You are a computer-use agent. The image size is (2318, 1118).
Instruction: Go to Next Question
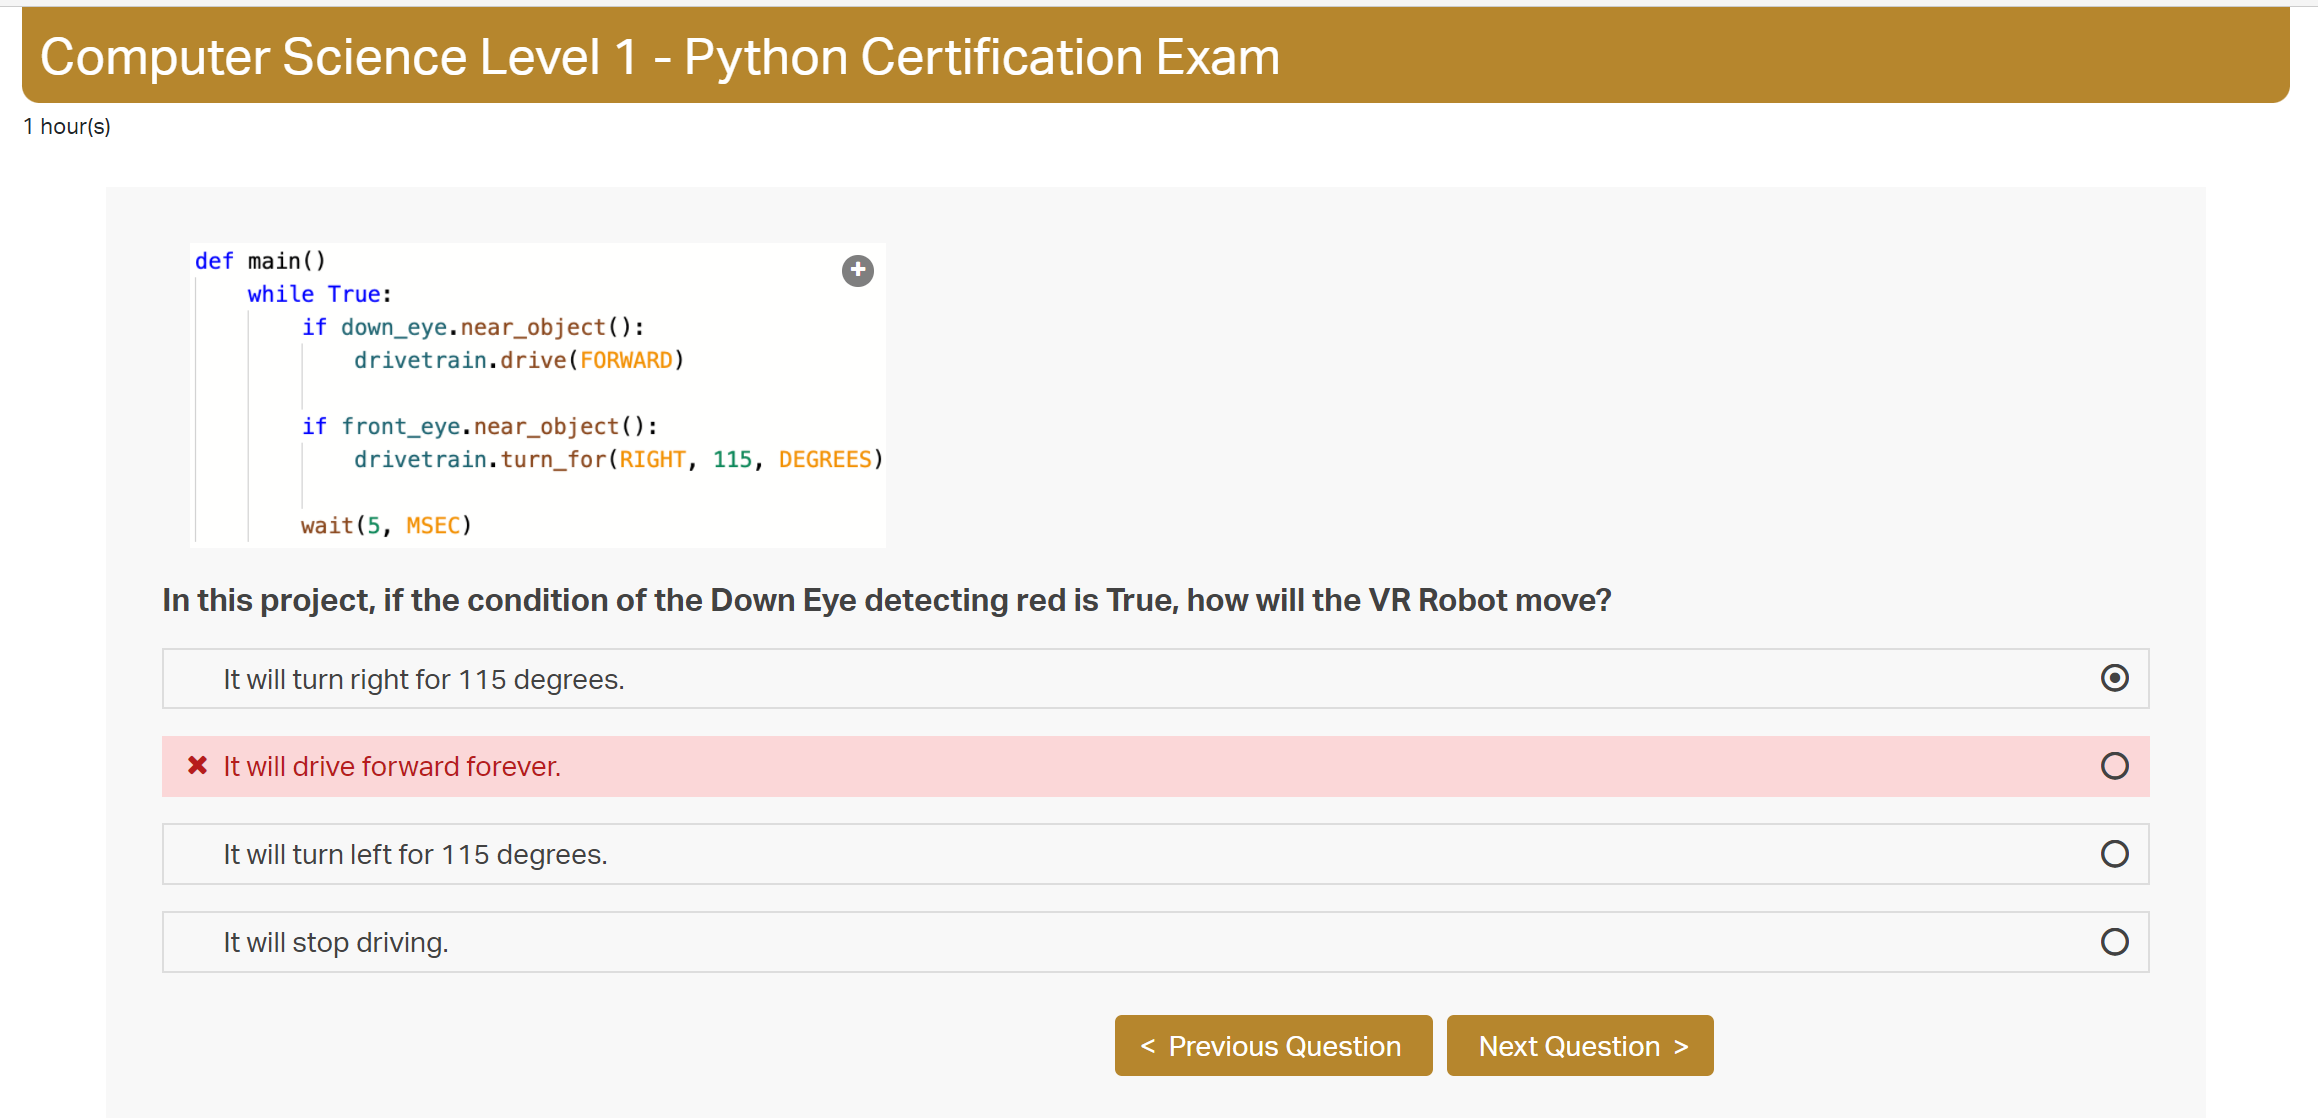tap(1579, 1046)
